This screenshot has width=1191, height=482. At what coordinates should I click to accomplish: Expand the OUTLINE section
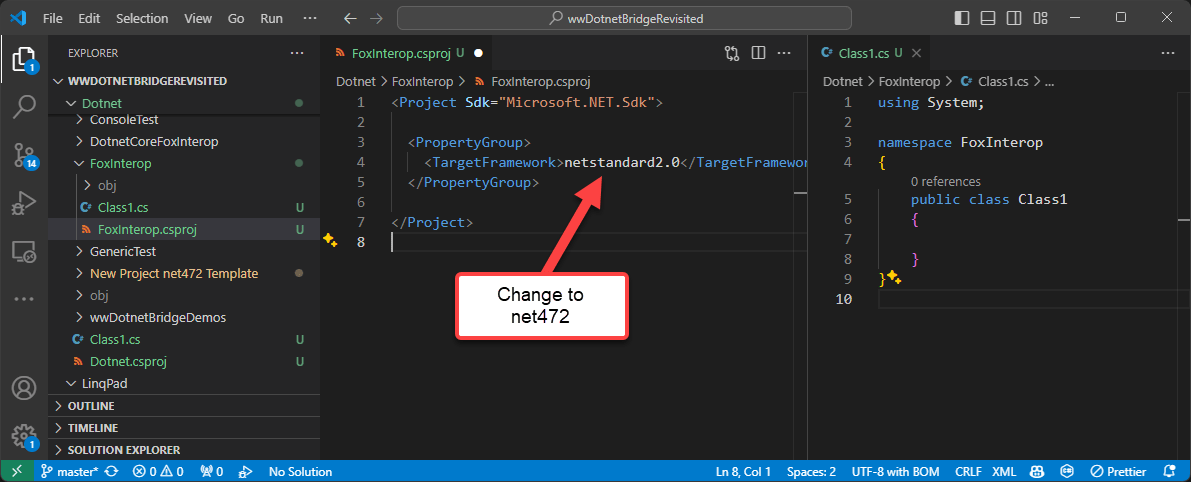pos(90,406)
